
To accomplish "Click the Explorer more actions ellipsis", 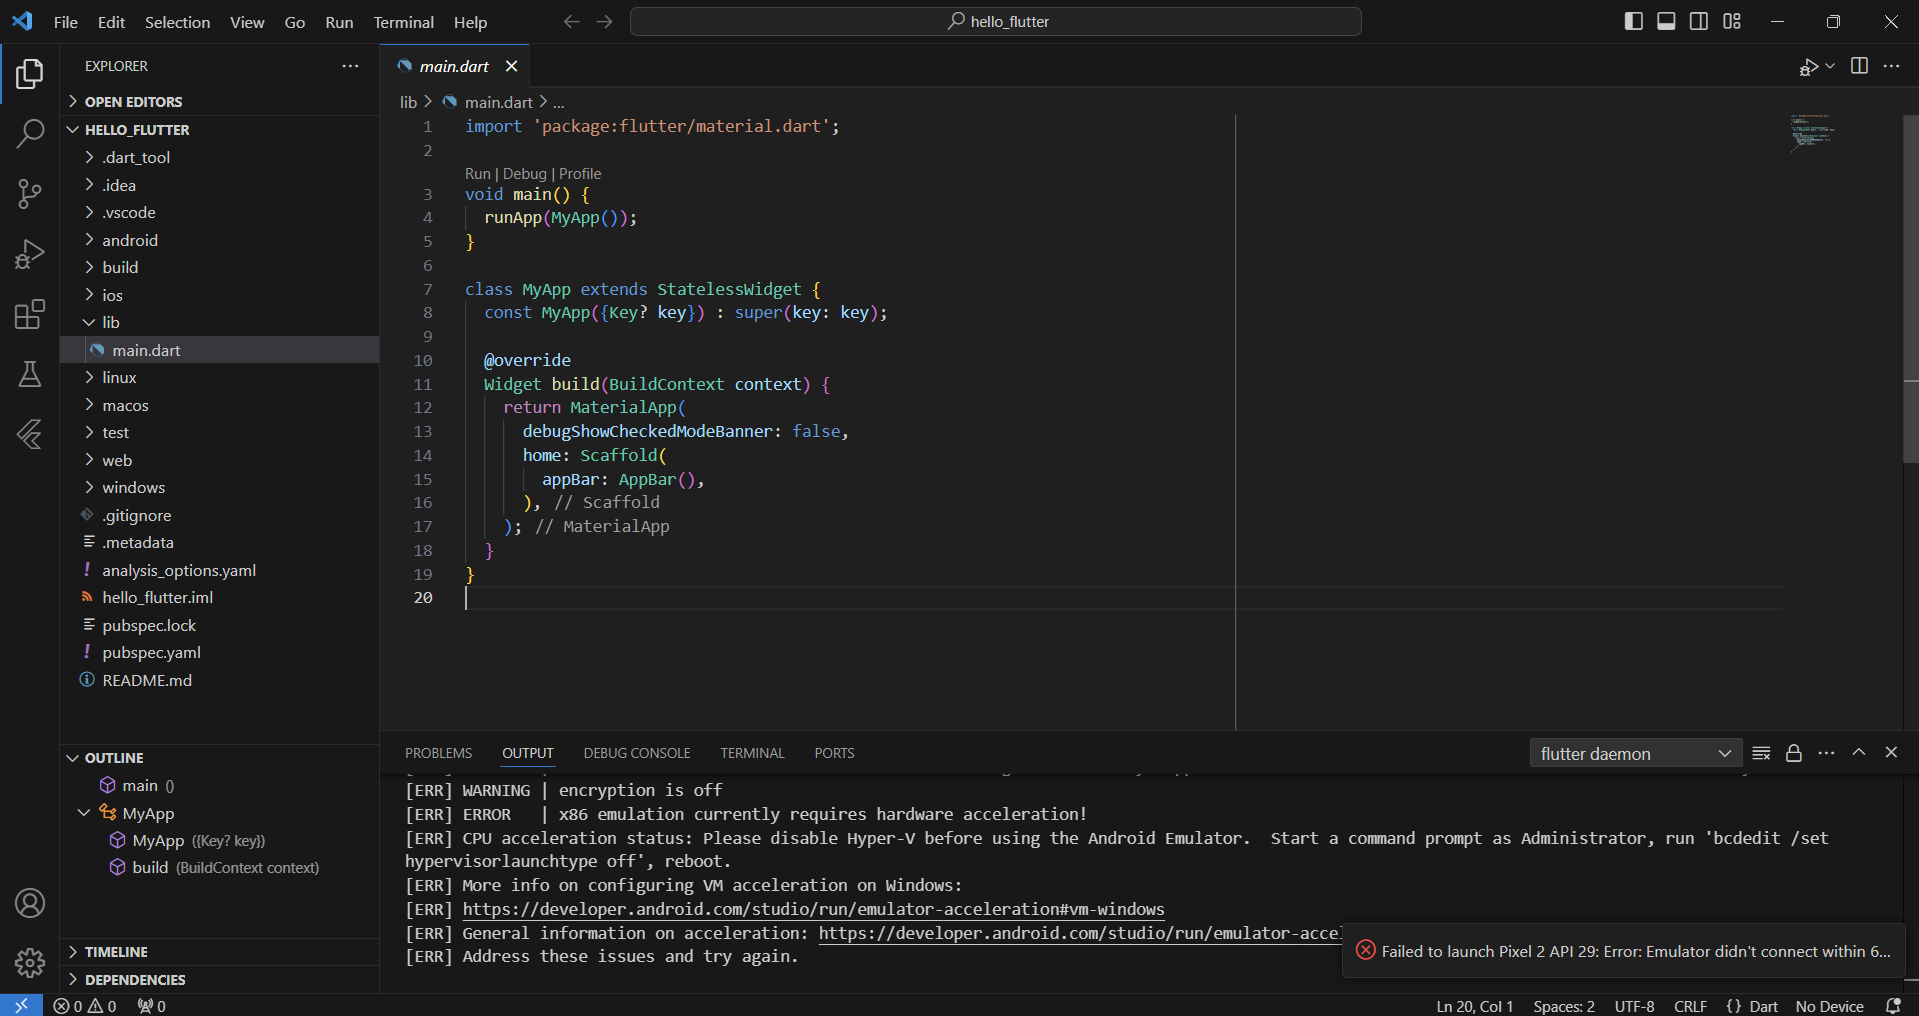I will 350,66.
